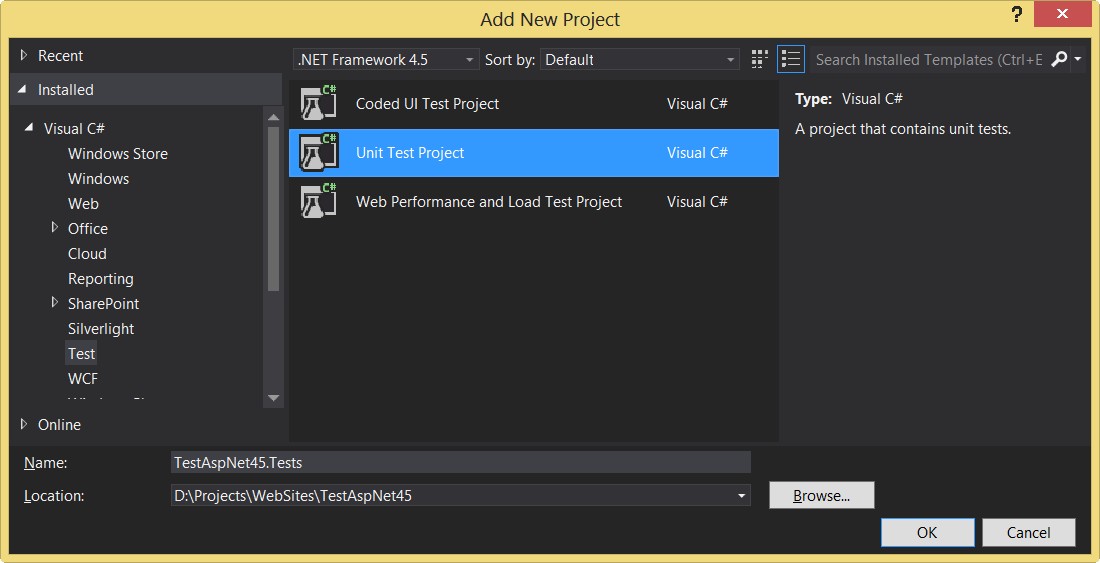Open the Sort by Default dropdown
Viewport: 1100px width, 563px height.
[x=640, y=60]
